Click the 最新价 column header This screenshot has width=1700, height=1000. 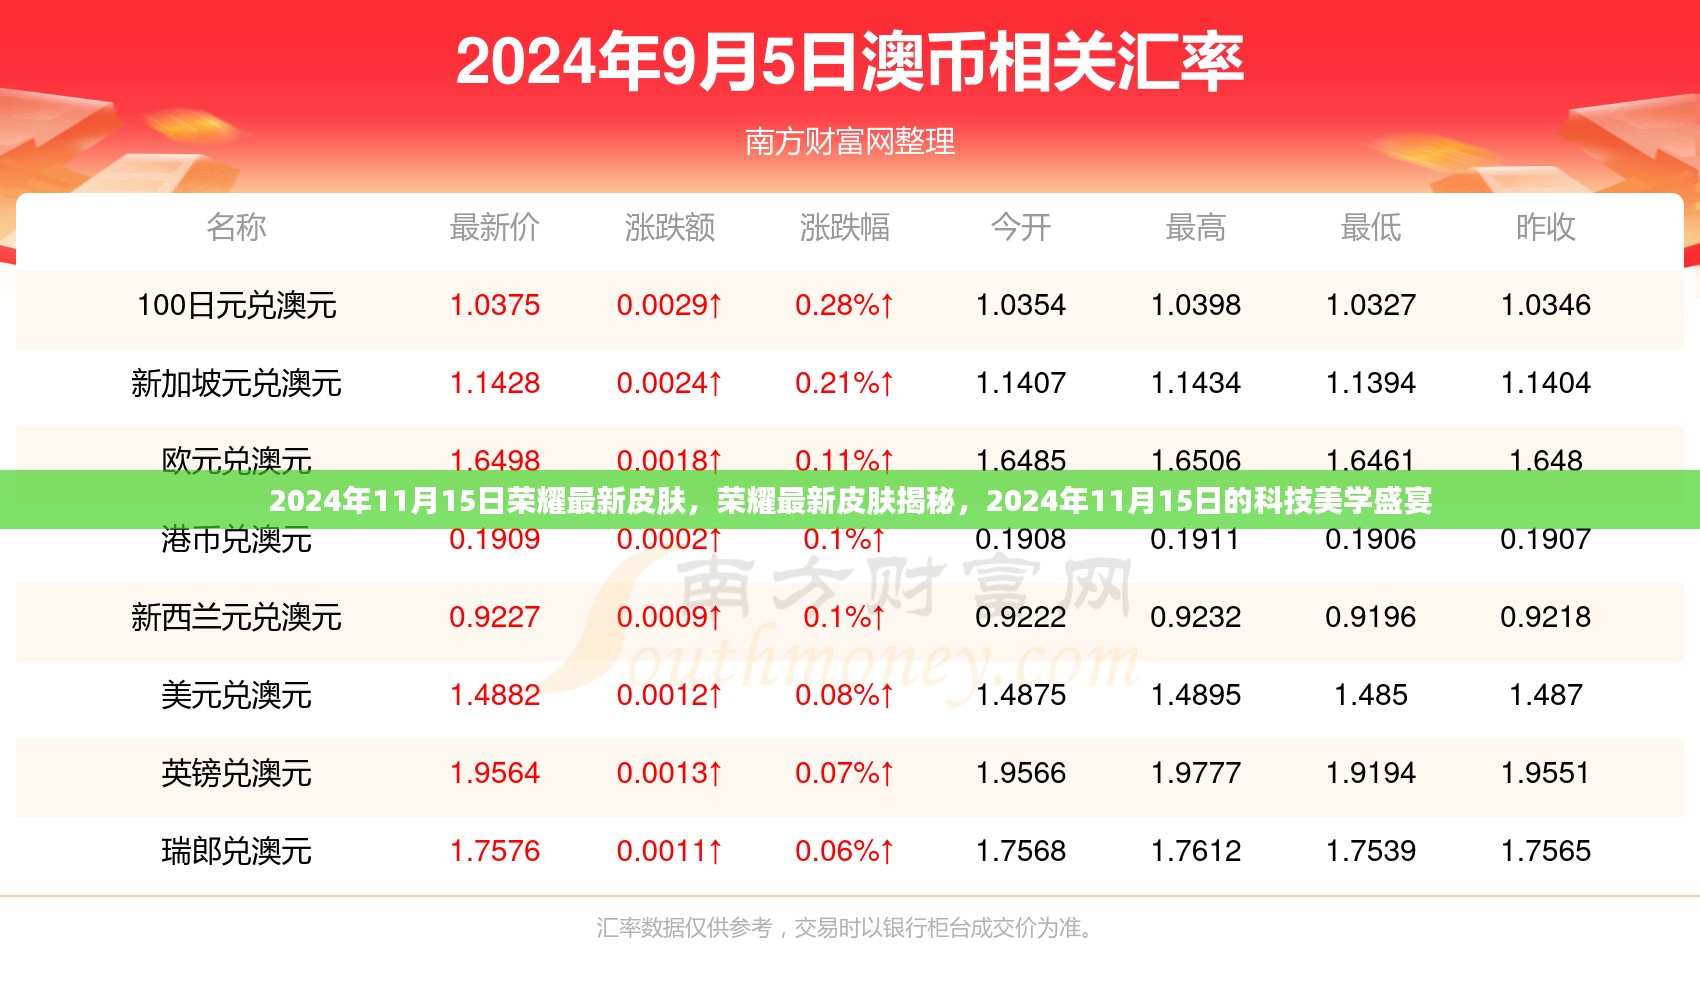pos(495,227)
